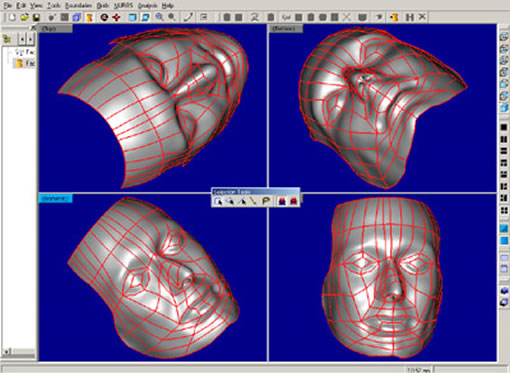Click the paintbrush tool in floating toolbar
The width and height of the screenshot is (510, 373).
pos(254,201)
